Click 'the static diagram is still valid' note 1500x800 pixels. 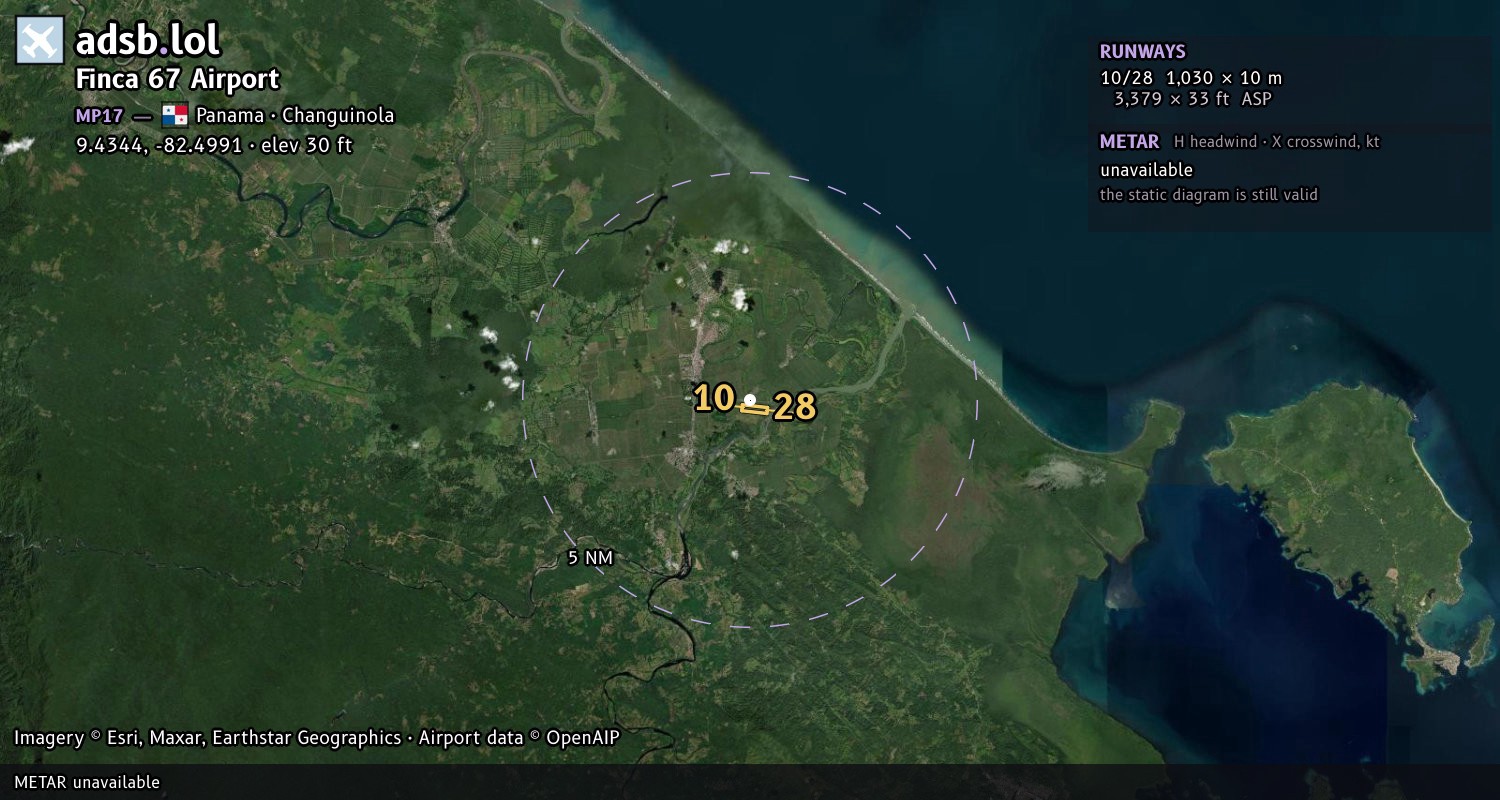(1208, 195)
